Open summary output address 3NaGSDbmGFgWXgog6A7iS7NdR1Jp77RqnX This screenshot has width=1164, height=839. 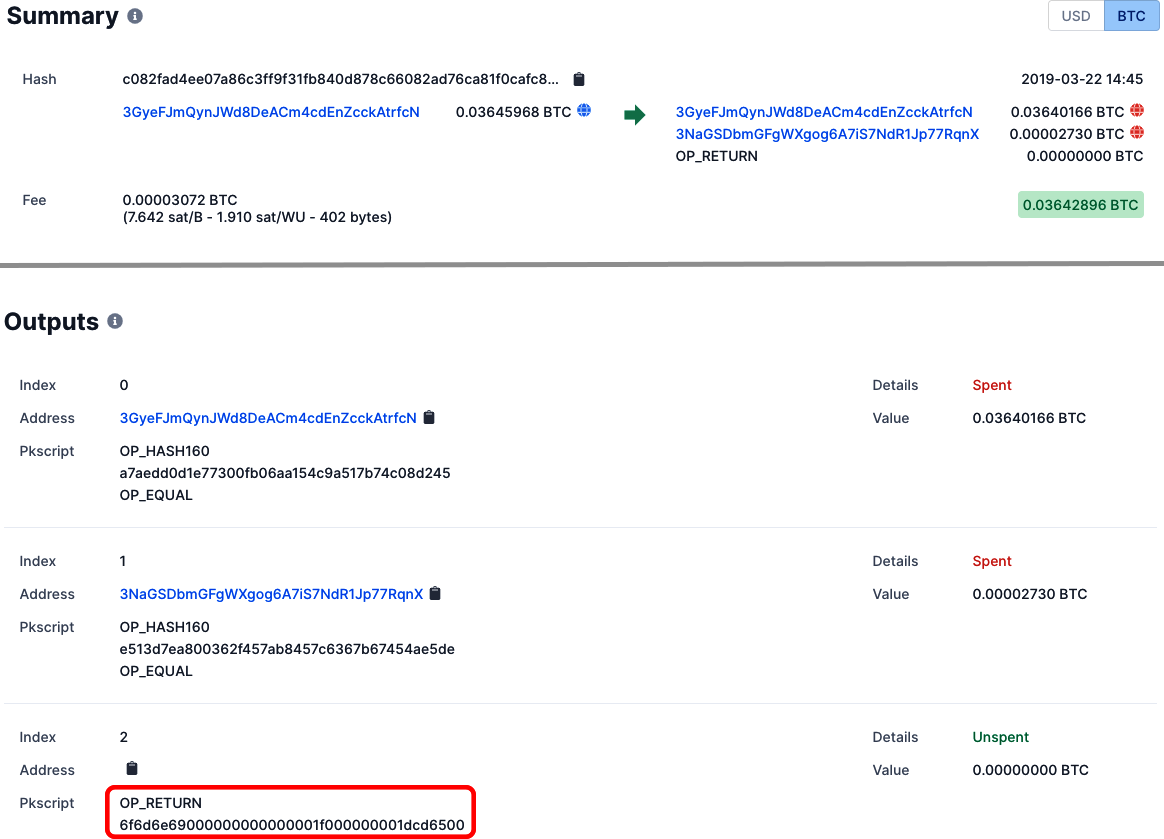click(827, 134)
